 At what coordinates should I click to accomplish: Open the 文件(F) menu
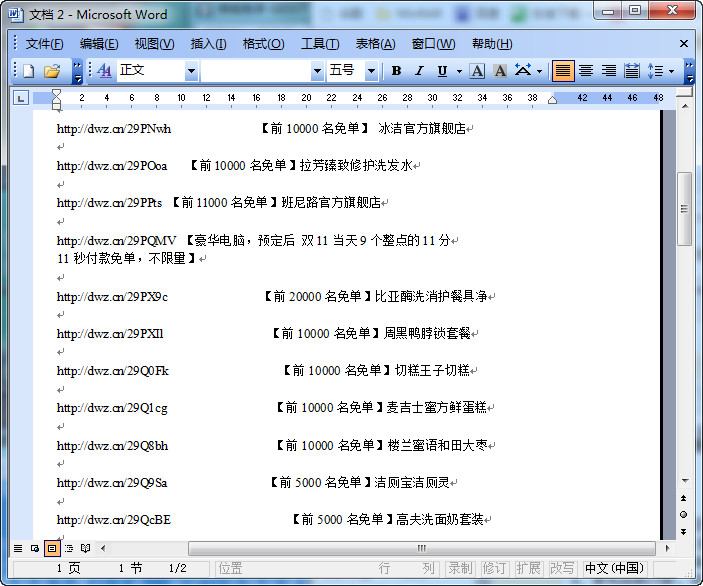click(44, 44)
